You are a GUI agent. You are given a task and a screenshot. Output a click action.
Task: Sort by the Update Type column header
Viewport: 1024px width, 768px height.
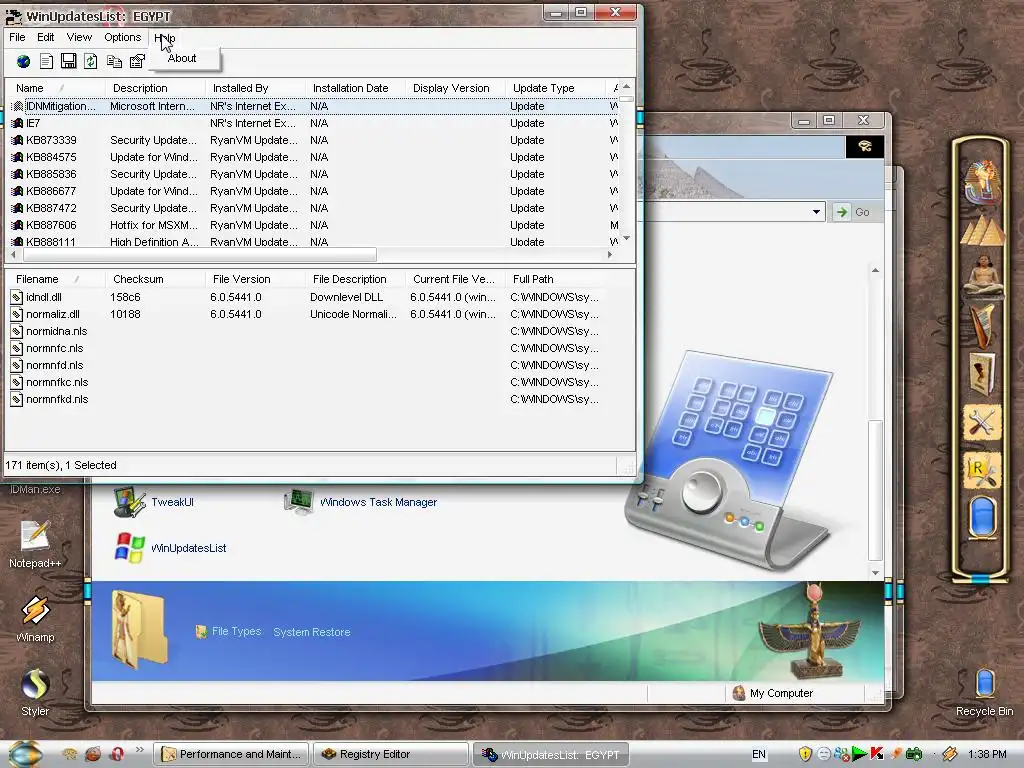555,88
